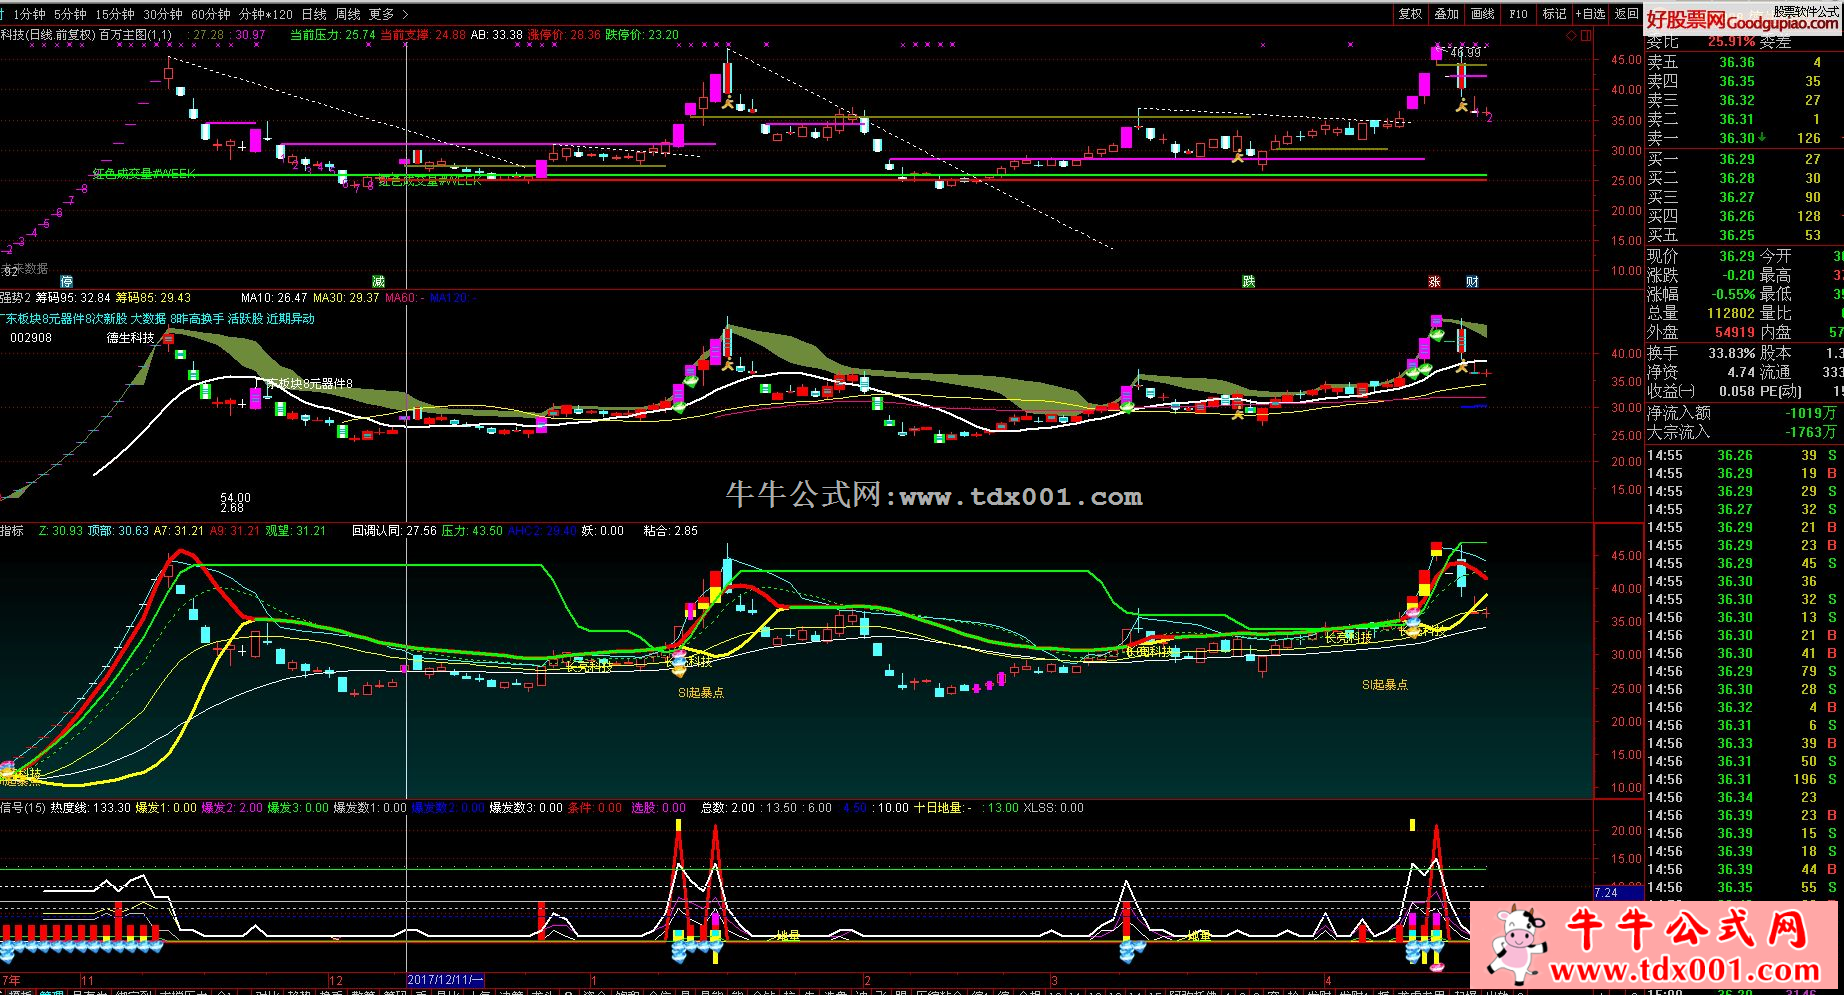1844x995 pixels.
Task: Click the 涨 marker icon under main chart
Action: coord(1434,282)
